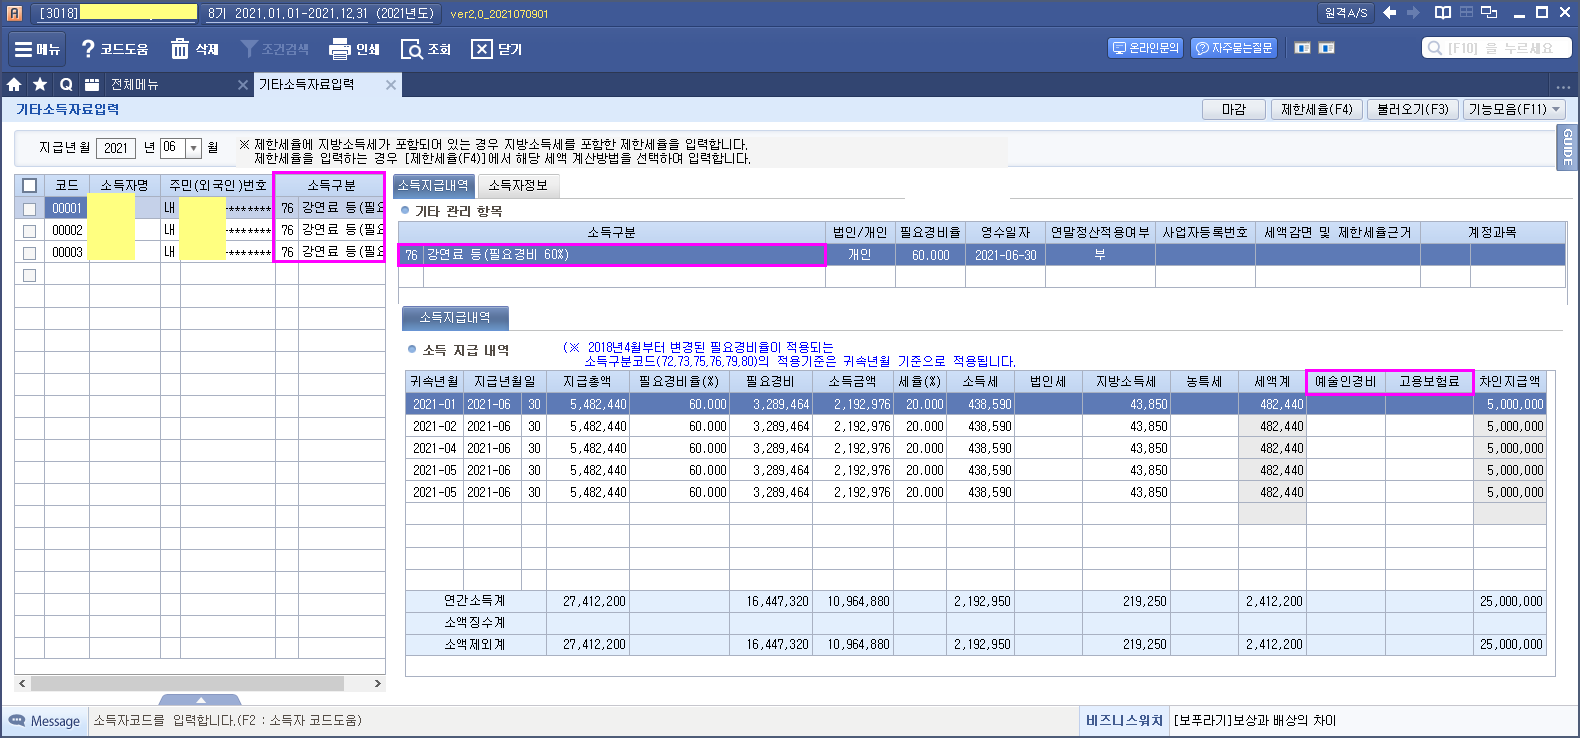This screenshot has width=1580, height=738.
Task: Expand the collapsed panel arrow below the list
Action: click(x=200, y=699)
